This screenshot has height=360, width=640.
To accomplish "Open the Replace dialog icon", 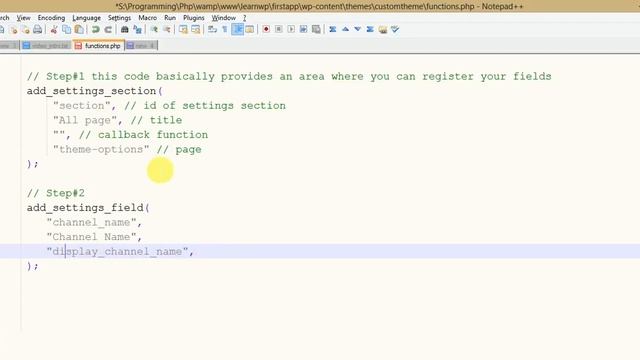I will (138, 29).
